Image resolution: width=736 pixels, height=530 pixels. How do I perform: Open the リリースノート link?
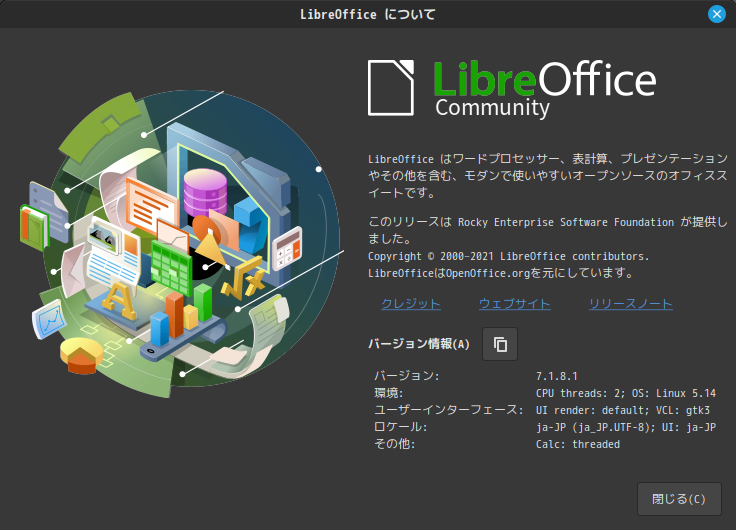tap(630, 304)
